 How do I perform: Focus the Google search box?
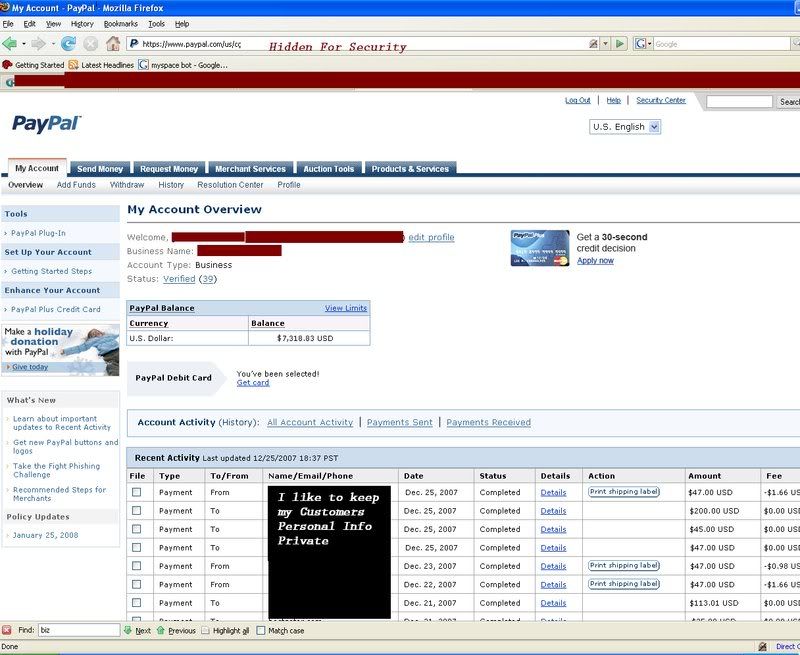coord(722,44)
